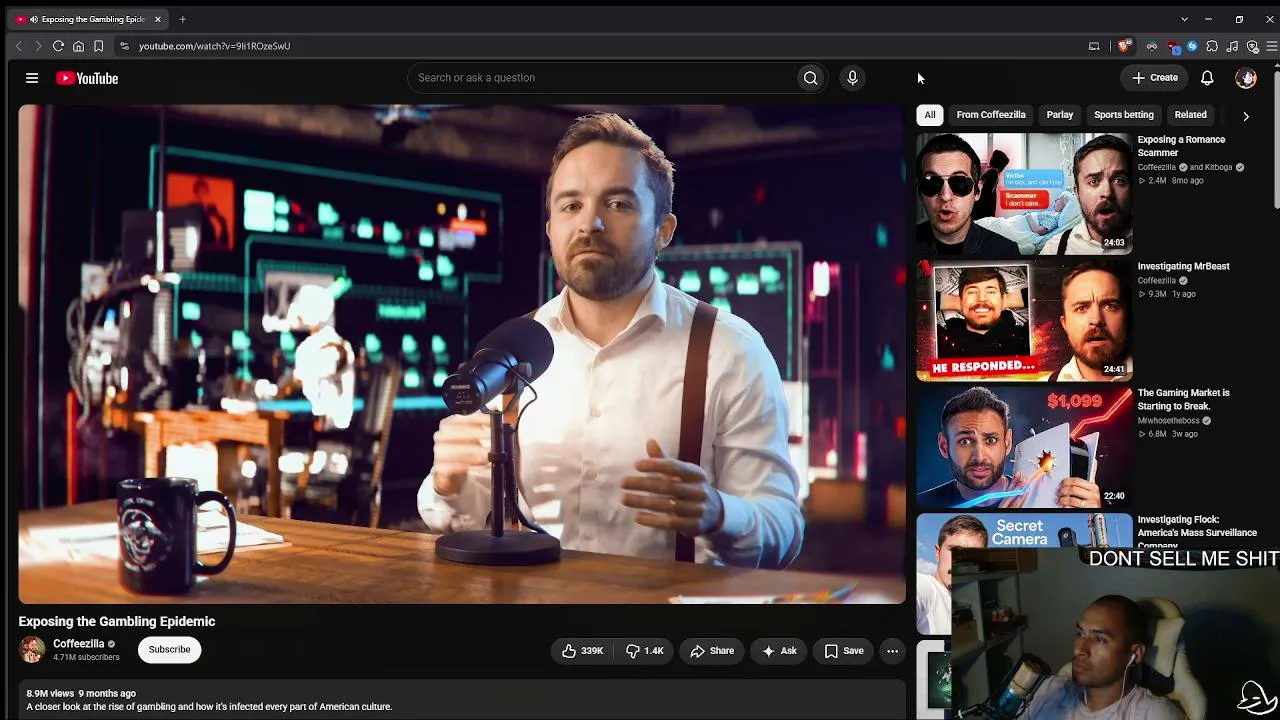The height and width of the screenshot is (720, 1280).
Task: Go back in the browser
Action: coord(18,46)
